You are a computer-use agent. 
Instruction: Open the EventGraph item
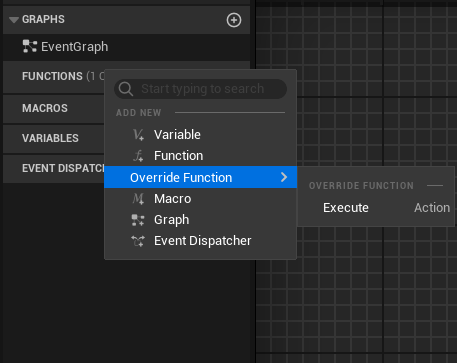(126, 47)
